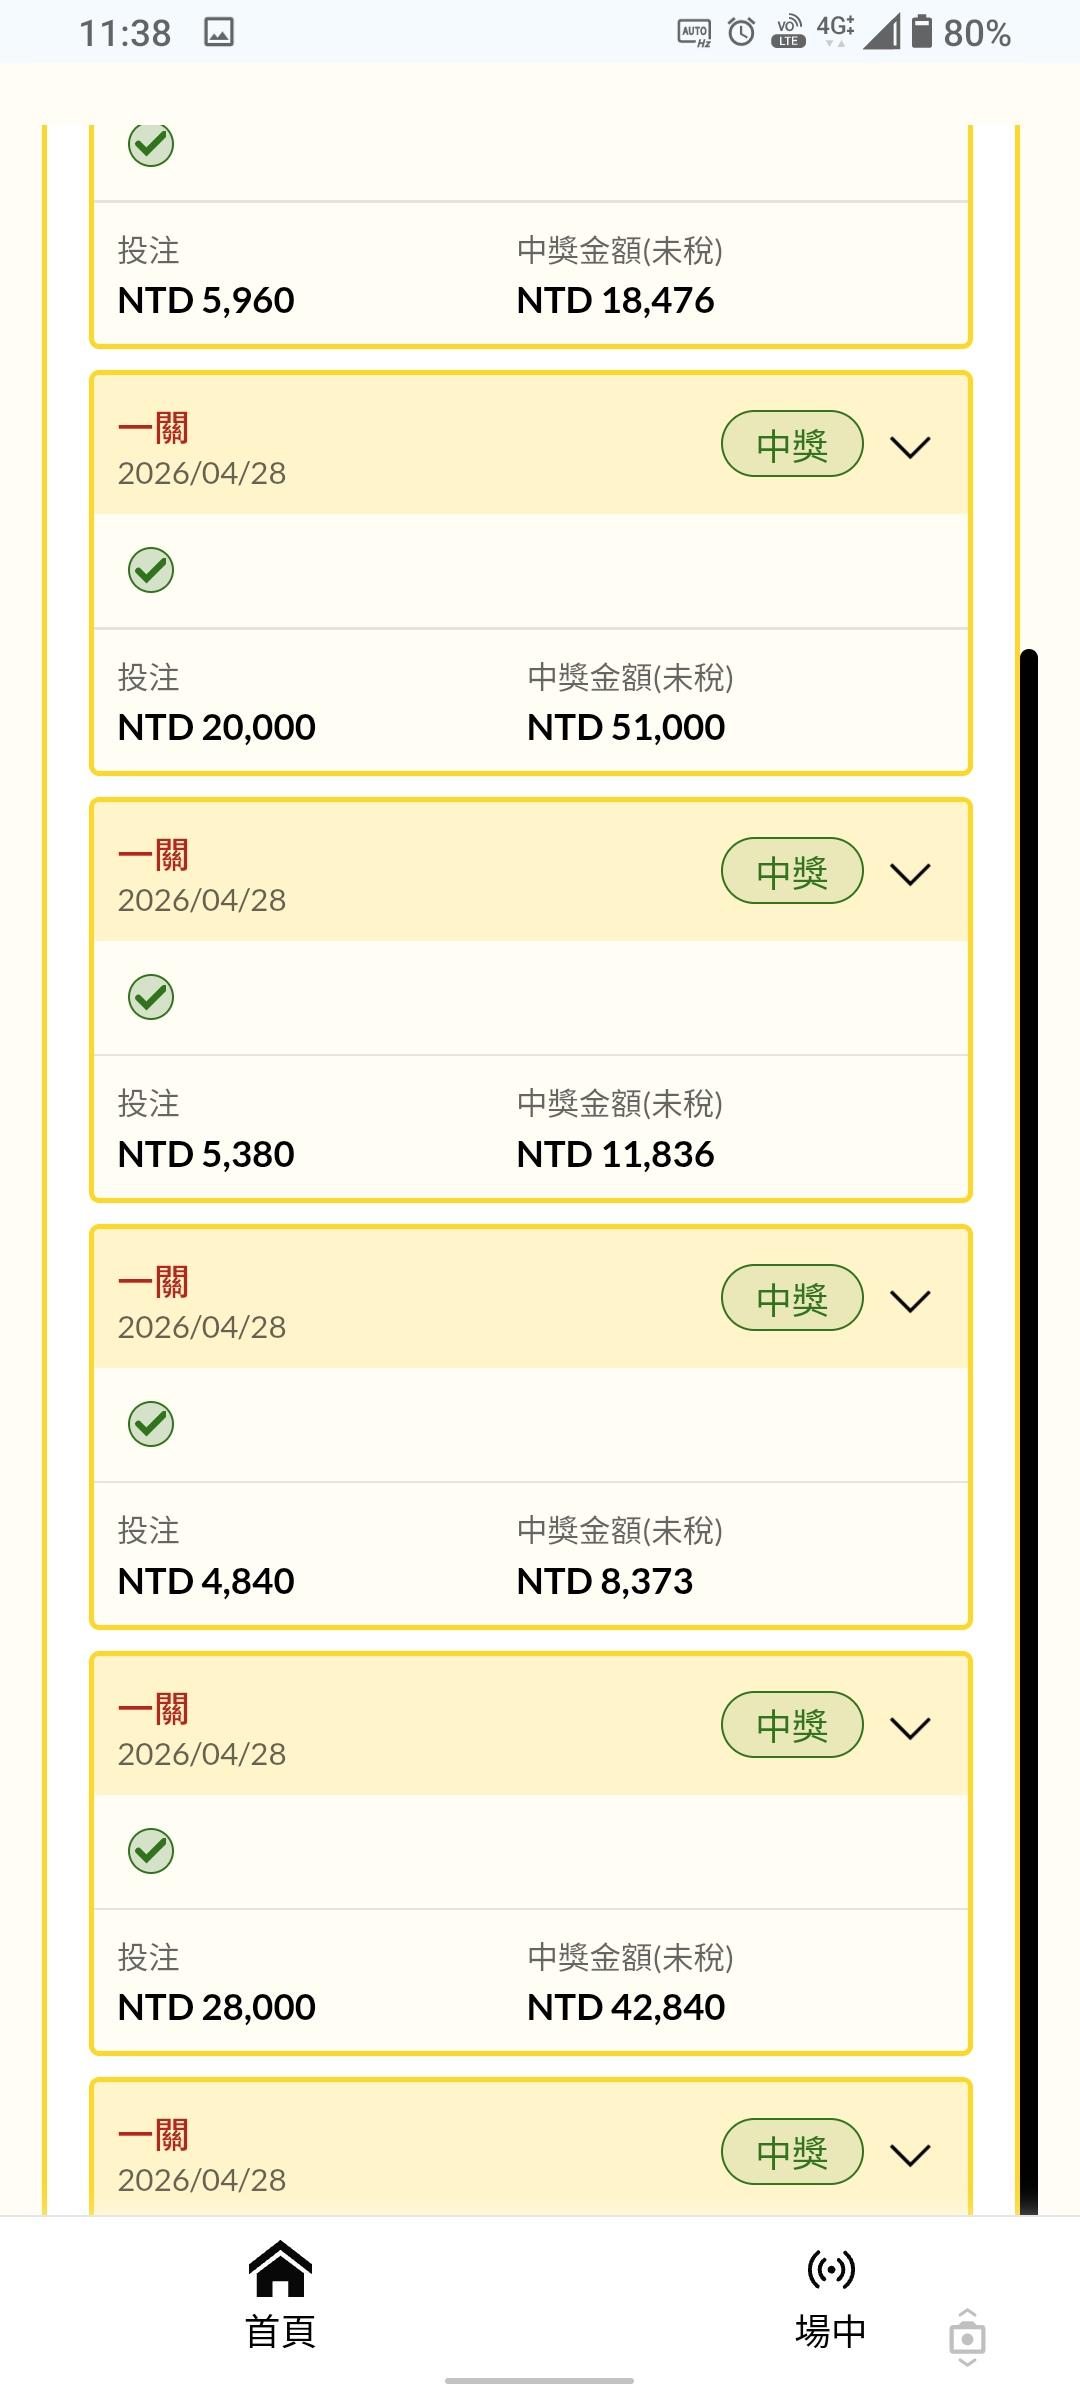Image resolution: width=1080 pixels, height=2400 pixels.
Task: Tap the alarm clock status icon
Action: pos(741,32)
